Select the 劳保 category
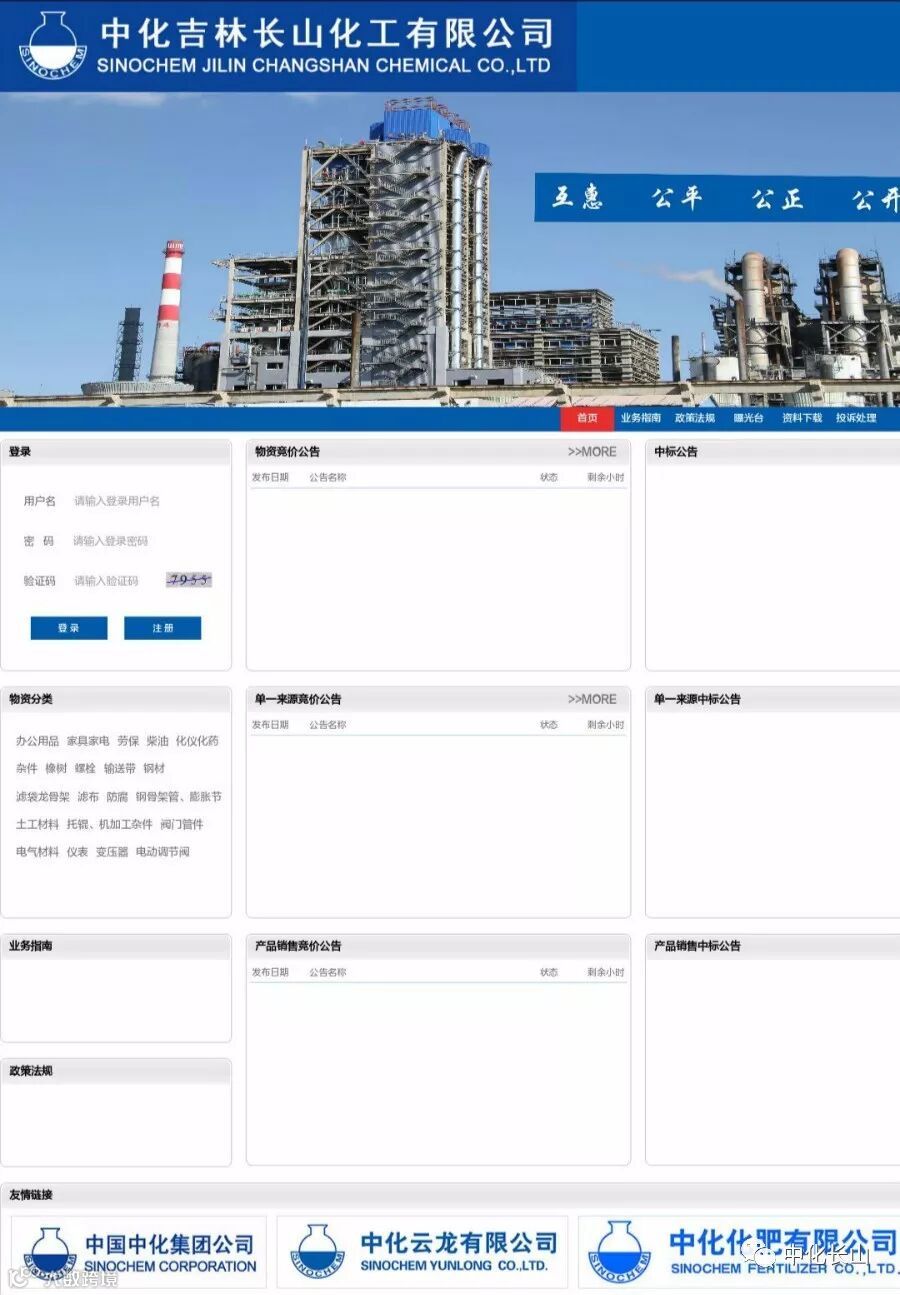The image size is (900, 1295). point(128,741)
